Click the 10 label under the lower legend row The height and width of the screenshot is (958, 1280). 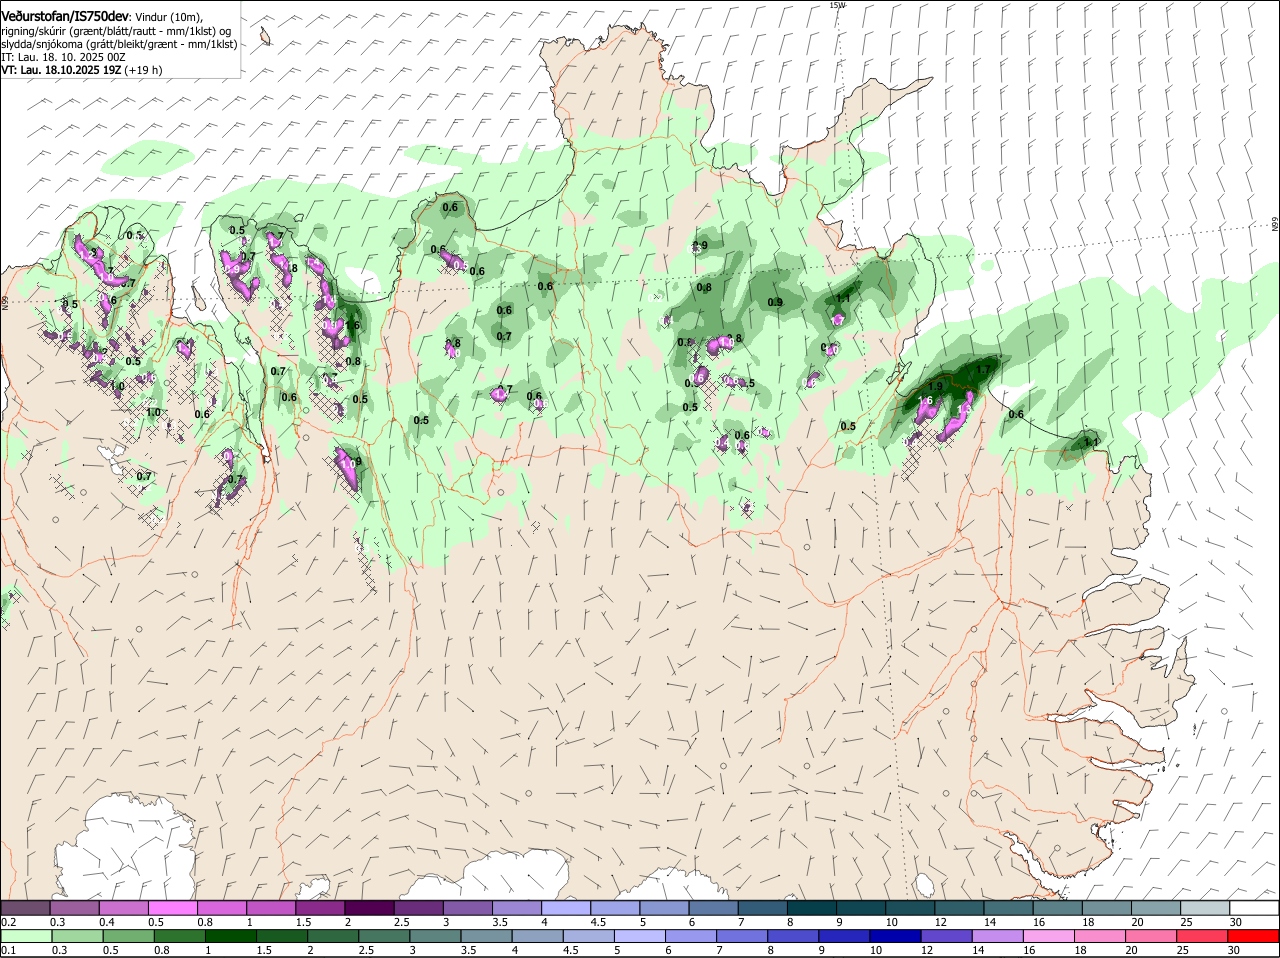876,950
